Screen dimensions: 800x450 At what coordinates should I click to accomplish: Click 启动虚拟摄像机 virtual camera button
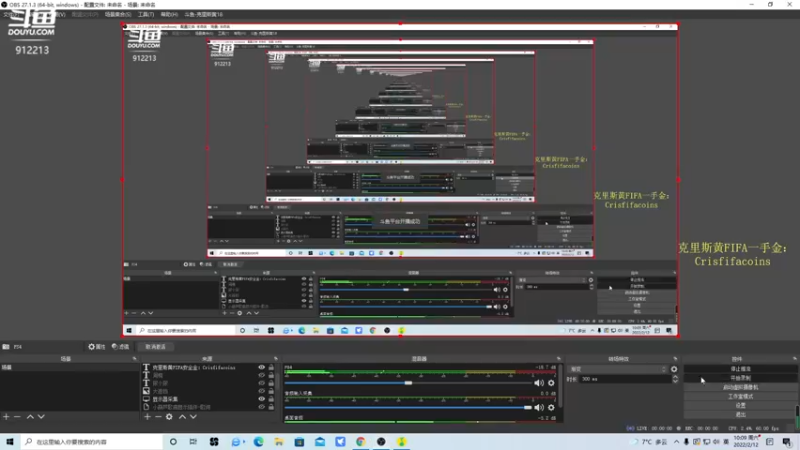click(x=740, y=387)
